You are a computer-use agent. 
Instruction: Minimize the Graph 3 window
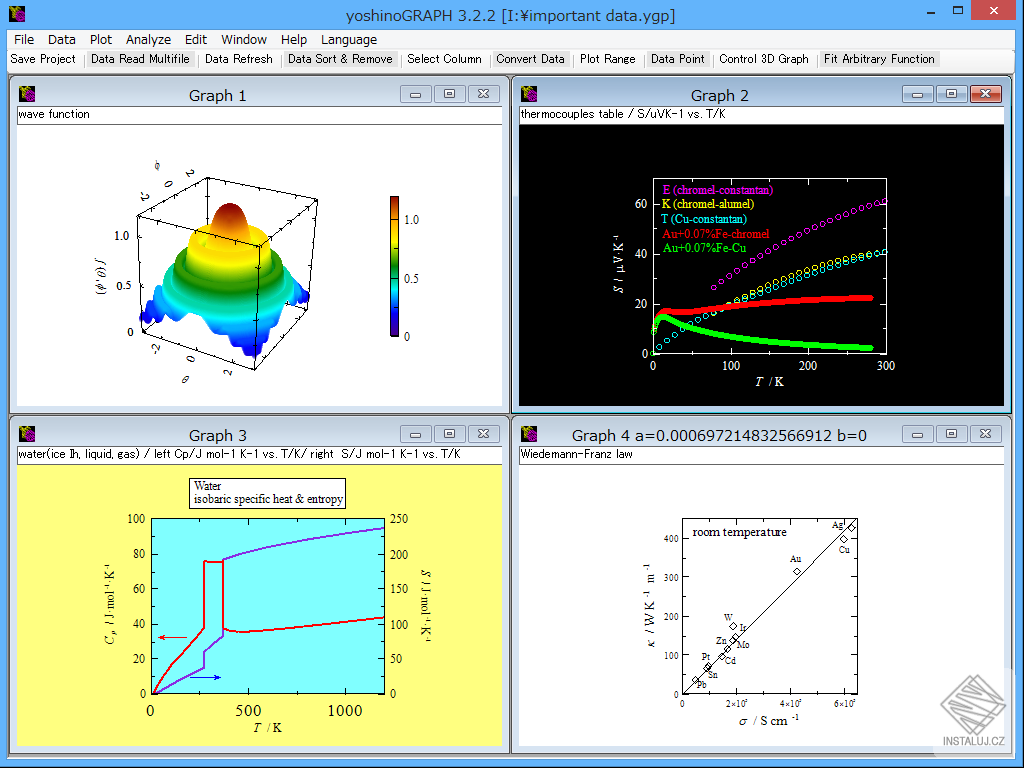point(415,434)
